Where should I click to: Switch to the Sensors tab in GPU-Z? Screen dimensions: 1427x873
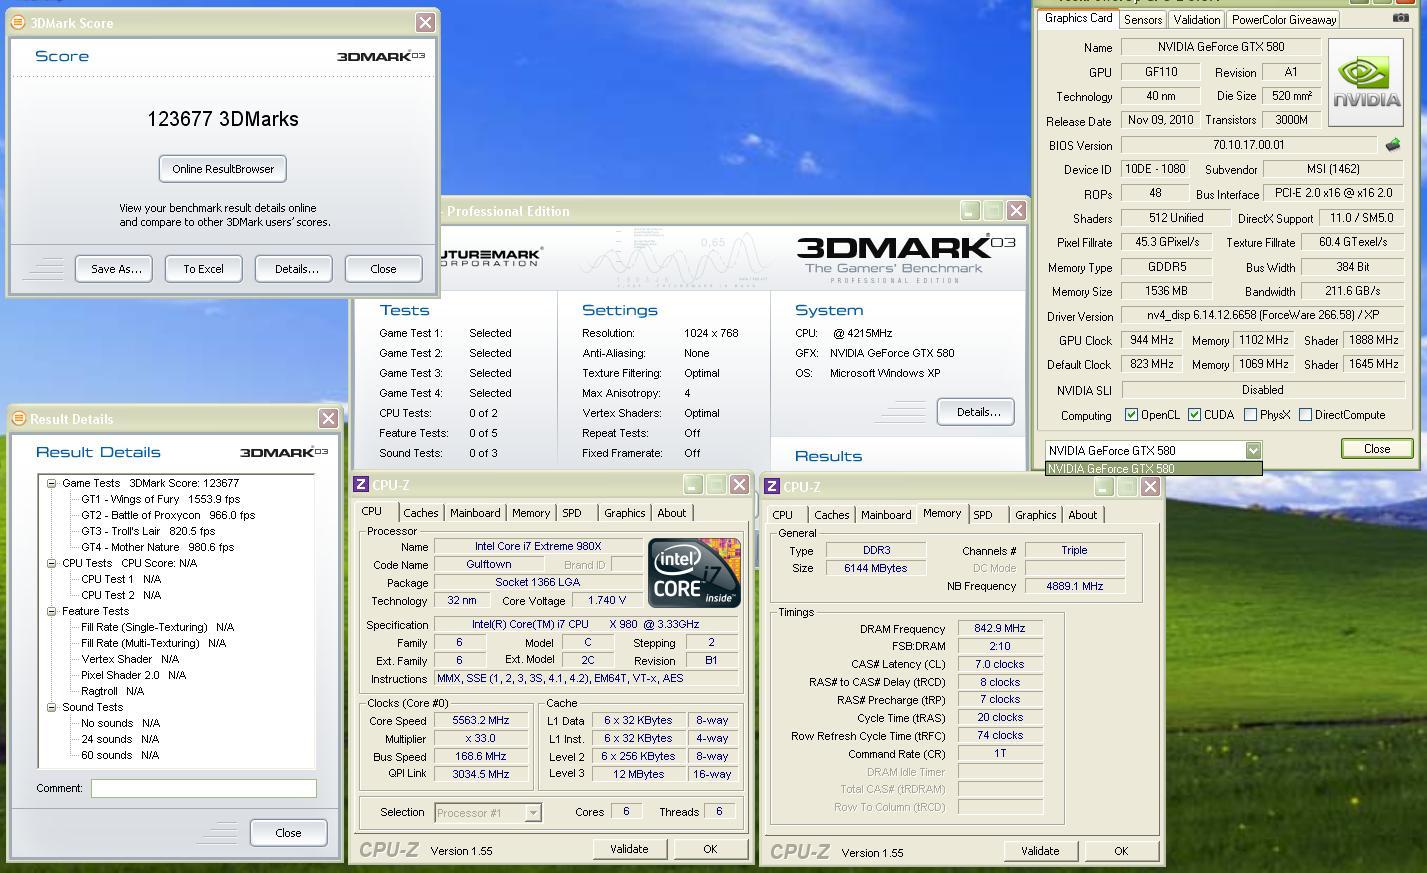(x=1142, y=19)
